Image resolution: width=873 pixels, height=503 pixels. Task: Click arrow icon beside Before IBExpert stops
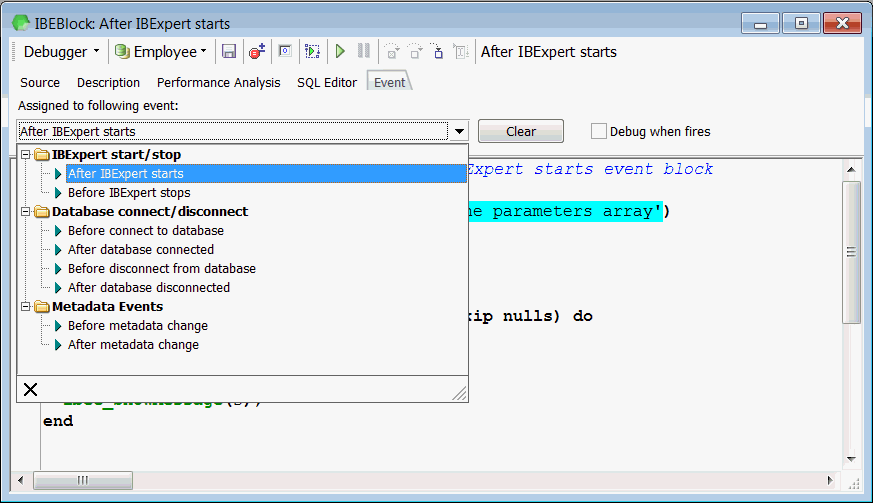pyautogui.click(x=58, y=193)
